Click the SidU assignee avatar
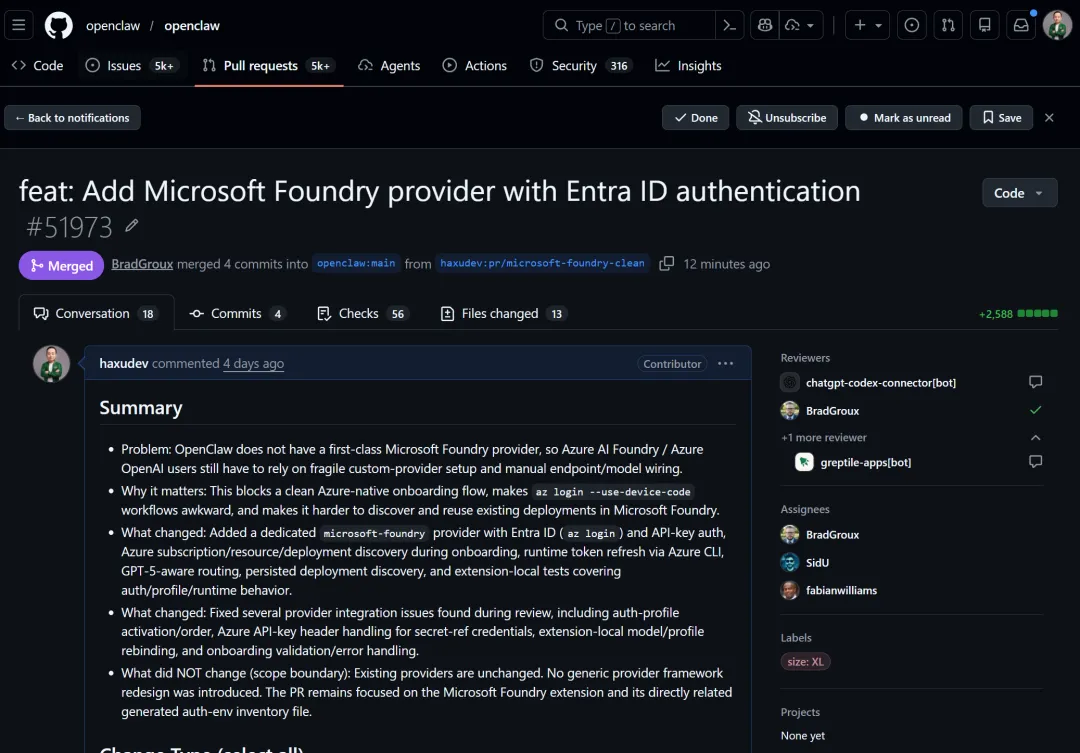Image resolution: width=1080 pixels, height=753 pixels. tap(790, 562)
